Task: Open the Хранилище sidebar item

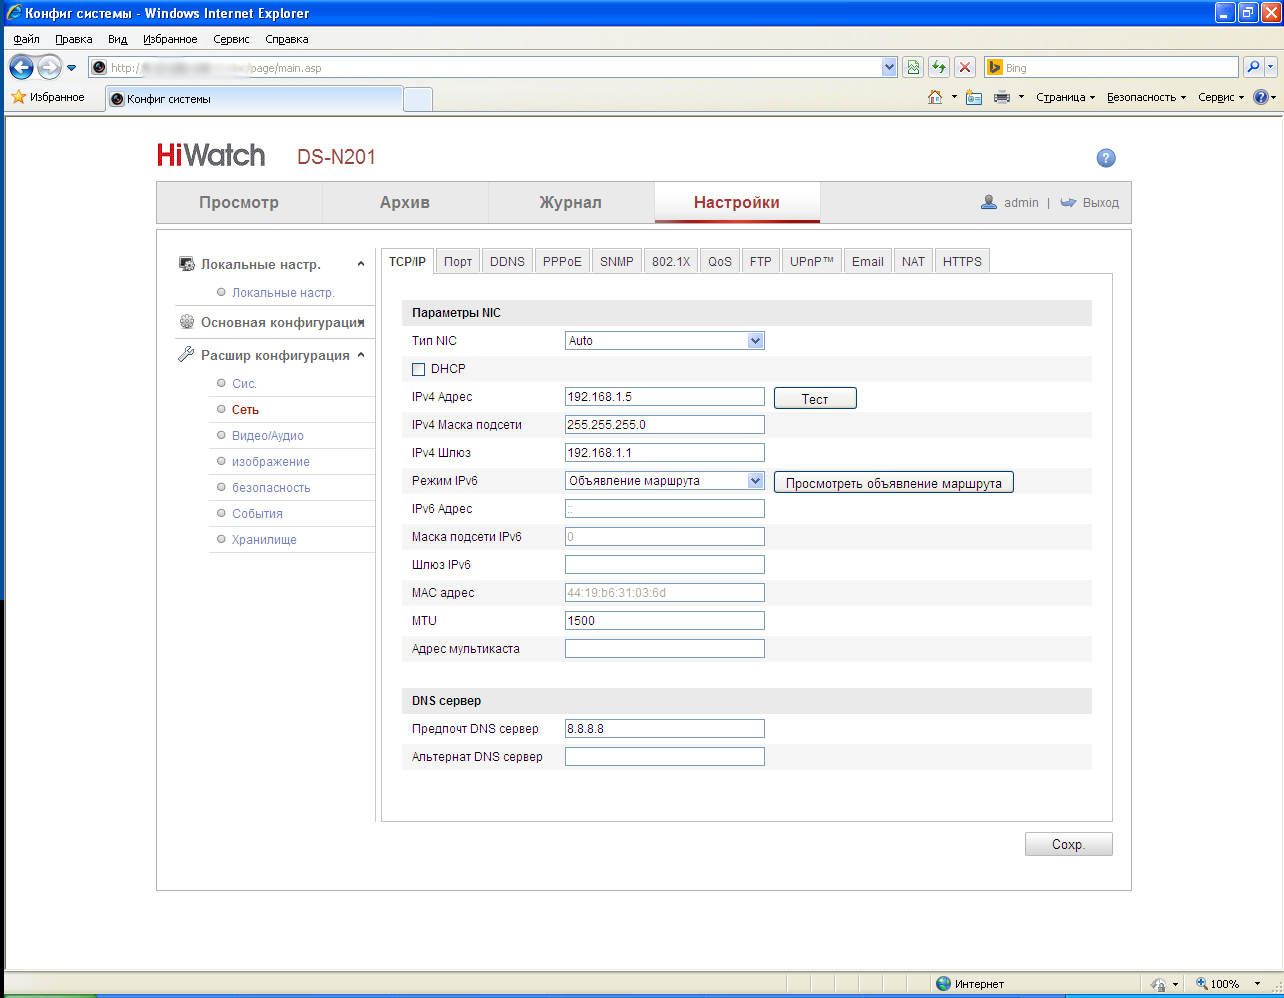Action: (264, 540)
